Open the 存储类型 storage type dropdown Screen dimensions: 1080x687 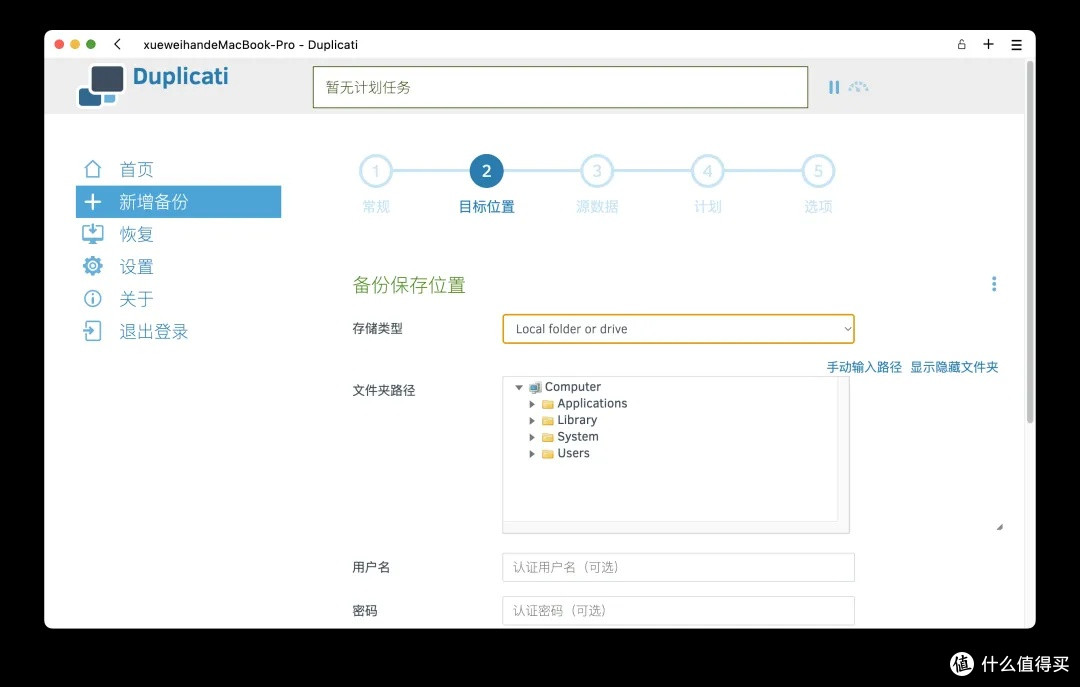pyautogui.click(x=678, y=329)
